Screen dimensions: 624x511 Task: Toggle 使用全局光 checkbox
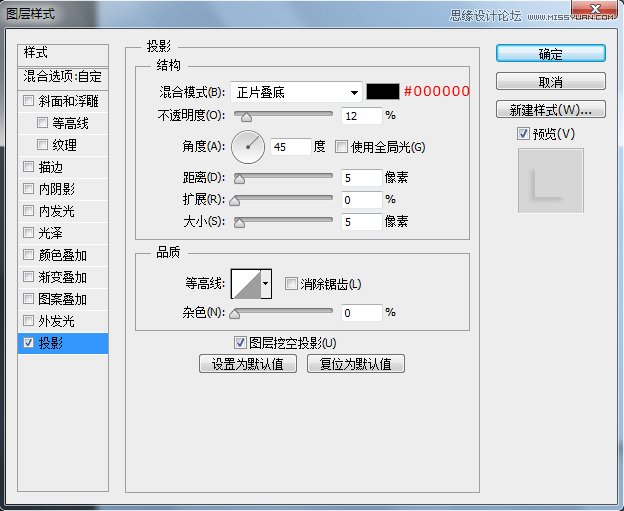(x=341, y=146)
